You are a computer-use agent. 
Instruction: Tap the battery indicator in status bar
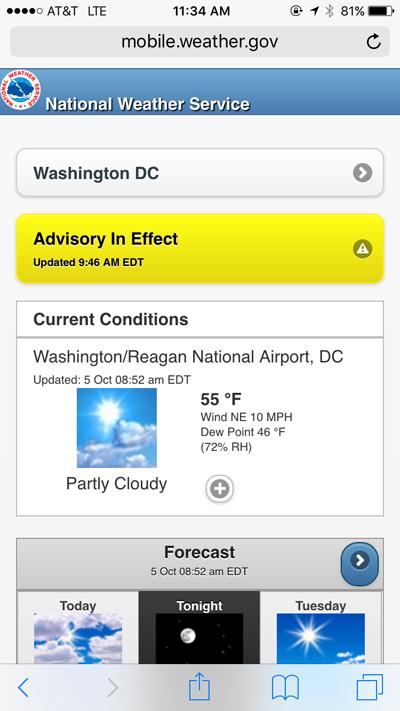click(381, 11)
